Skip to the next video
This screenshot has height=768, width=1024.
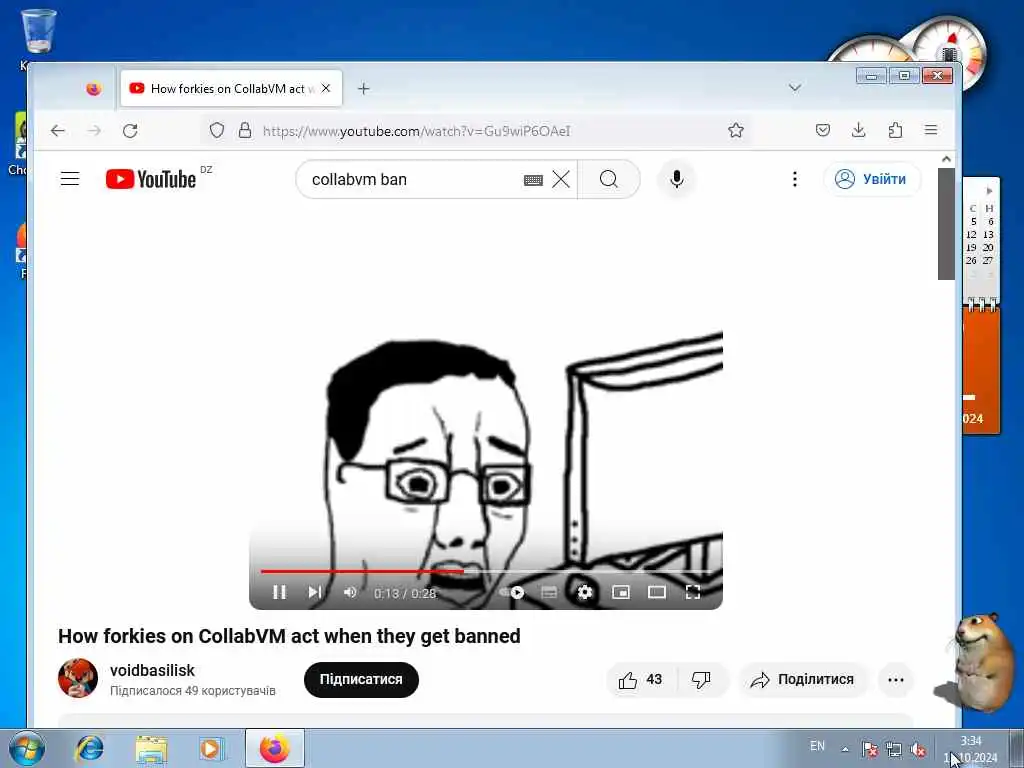point(315,592)
